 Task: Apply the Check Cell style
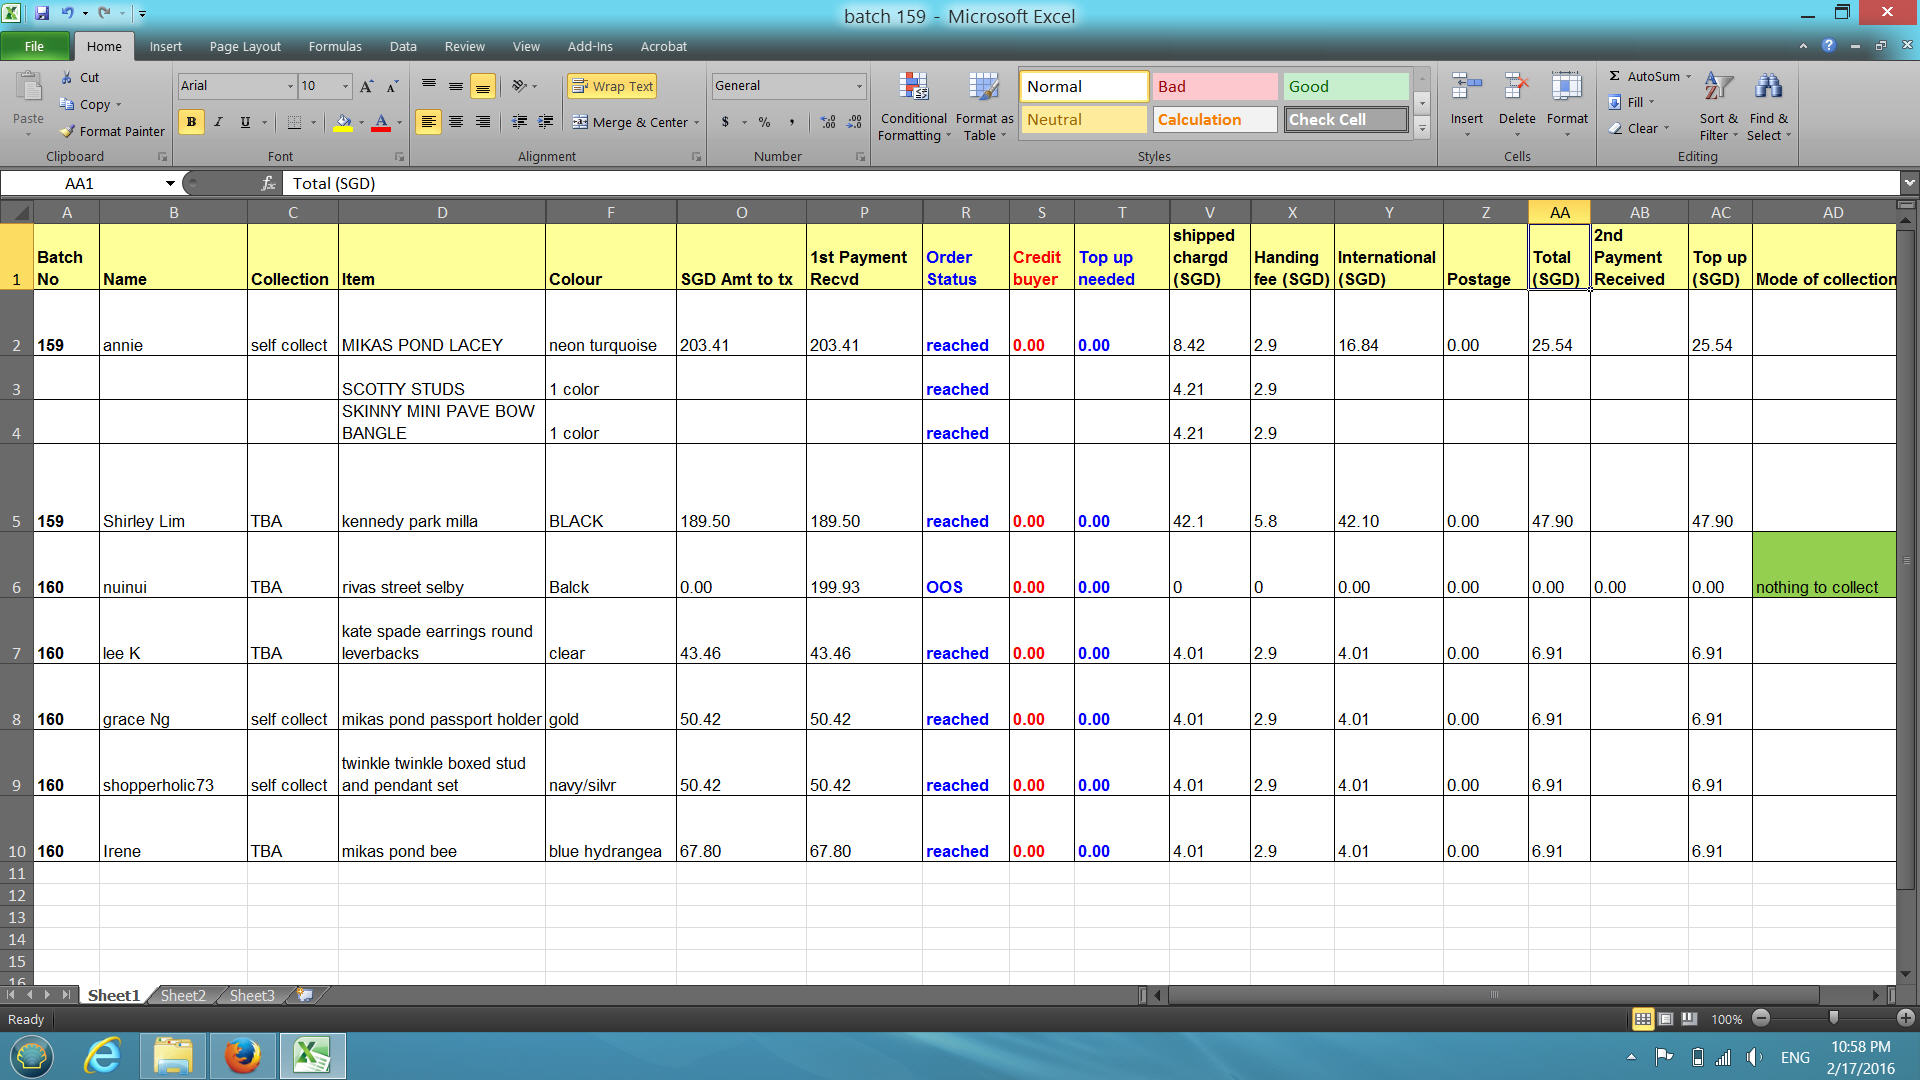tap(1346, 120)
